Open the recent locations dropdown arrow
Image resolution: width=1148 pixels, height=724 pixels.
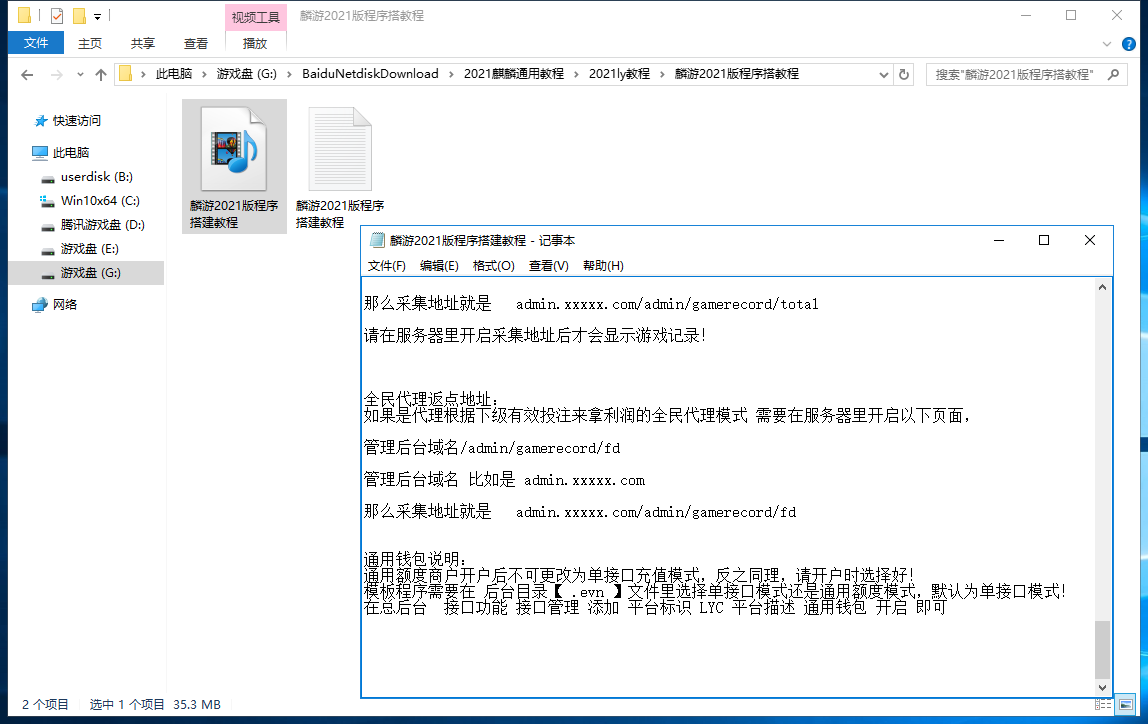coord(79,75)
